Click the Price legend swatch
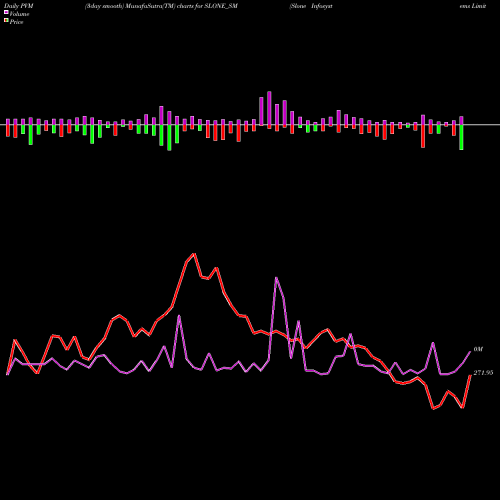 pyautogui.click(x=6, y=21)
